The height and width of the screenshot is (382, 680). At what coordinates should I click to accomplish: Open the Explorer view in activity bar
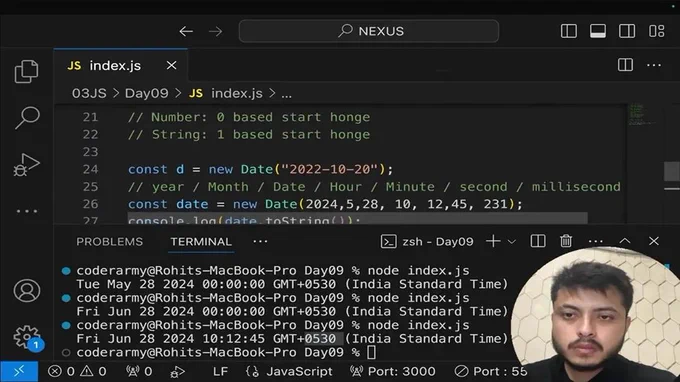(x=26, y=71)
